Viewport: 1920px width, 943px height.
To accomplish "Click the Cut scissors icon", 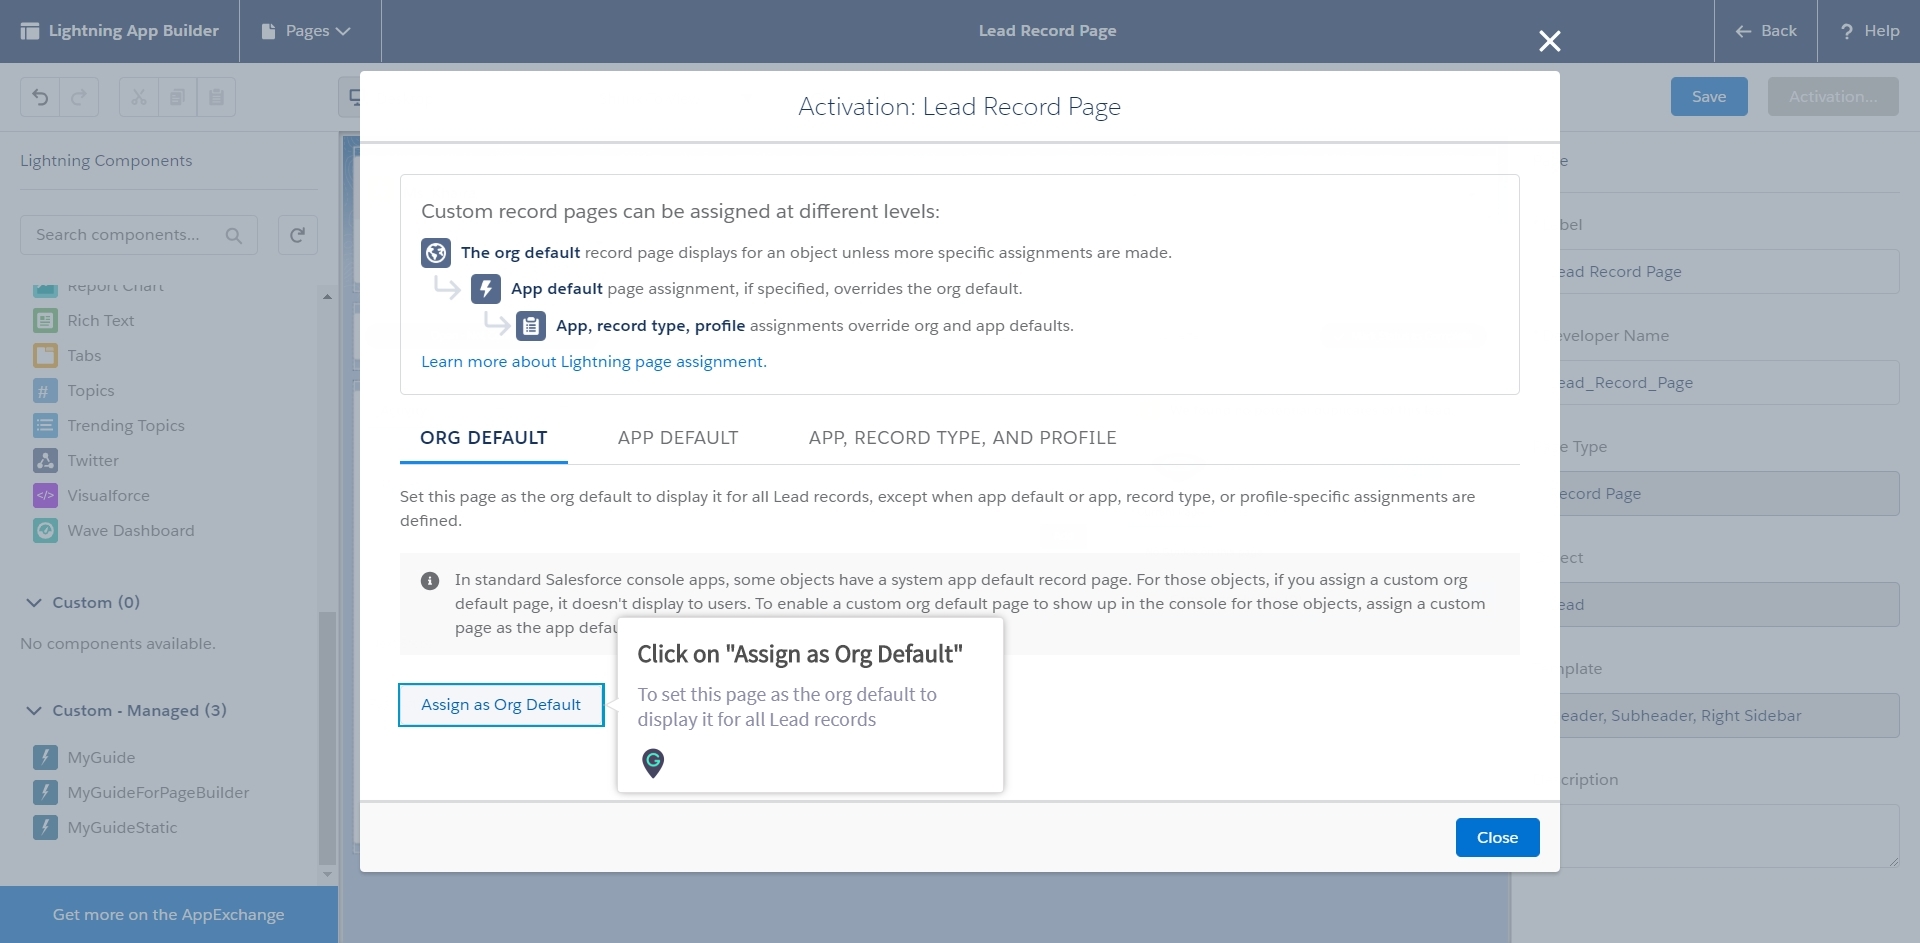I will click(x=139, y=97).
